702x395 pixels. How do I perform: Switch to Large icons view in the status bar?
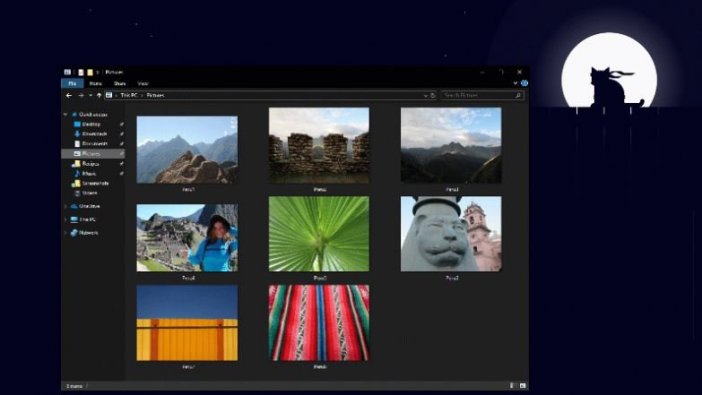click(x=522, y=386)
